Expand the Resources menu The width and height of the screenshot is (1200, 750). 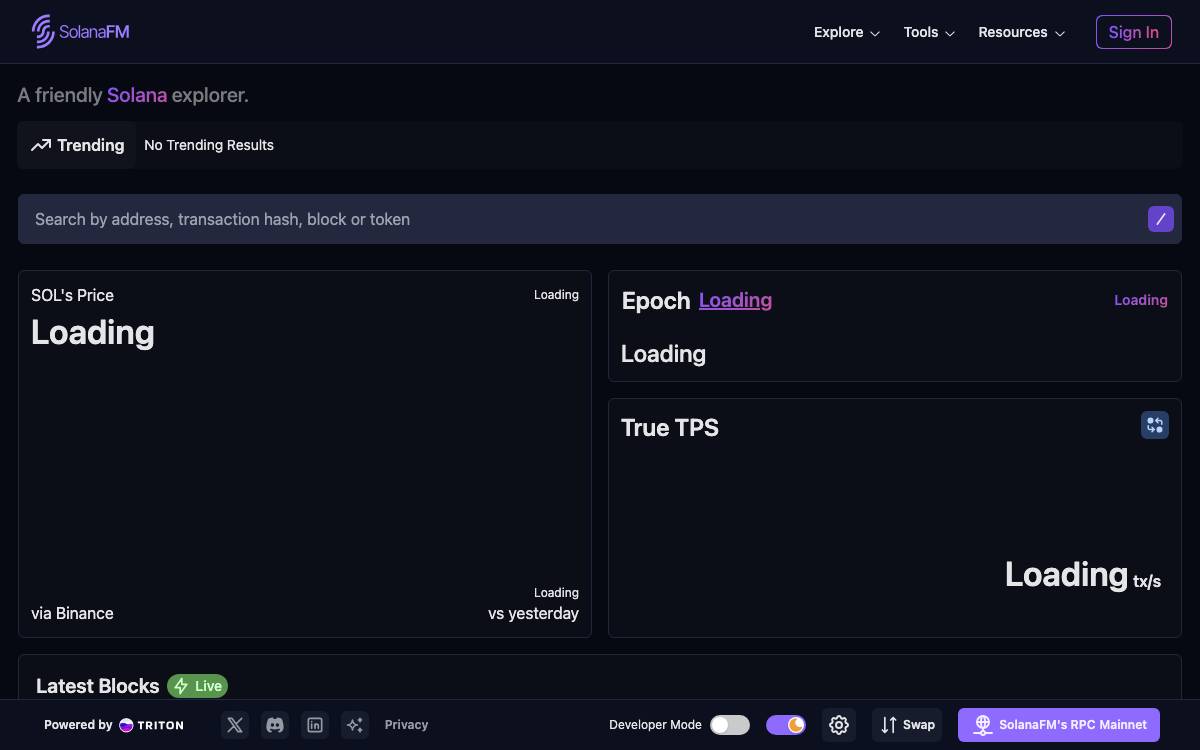click(x=1021, y=32)
